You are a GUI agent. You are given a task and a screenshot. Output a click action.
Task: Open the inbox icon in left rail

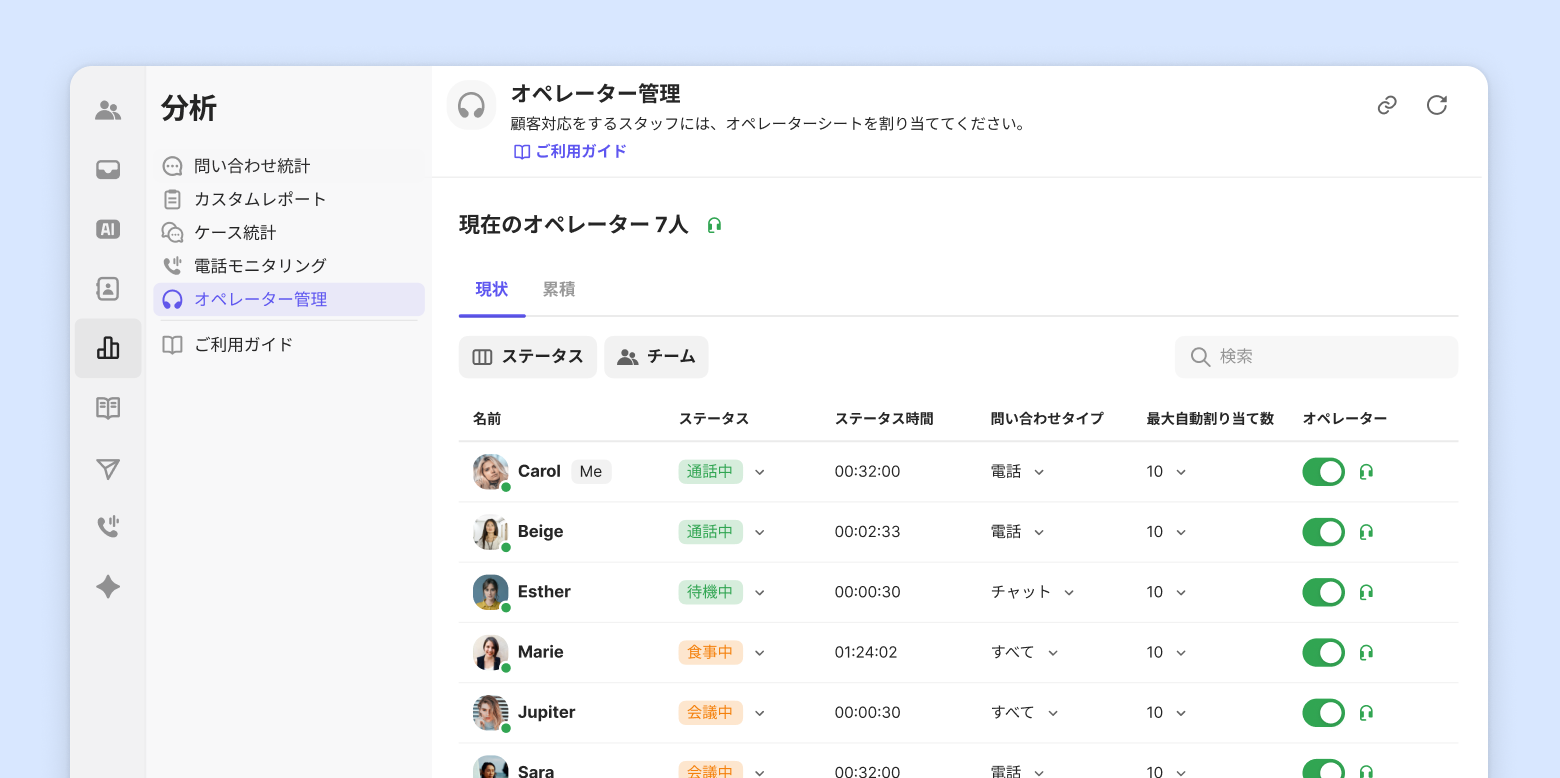[x=108, y=170]
